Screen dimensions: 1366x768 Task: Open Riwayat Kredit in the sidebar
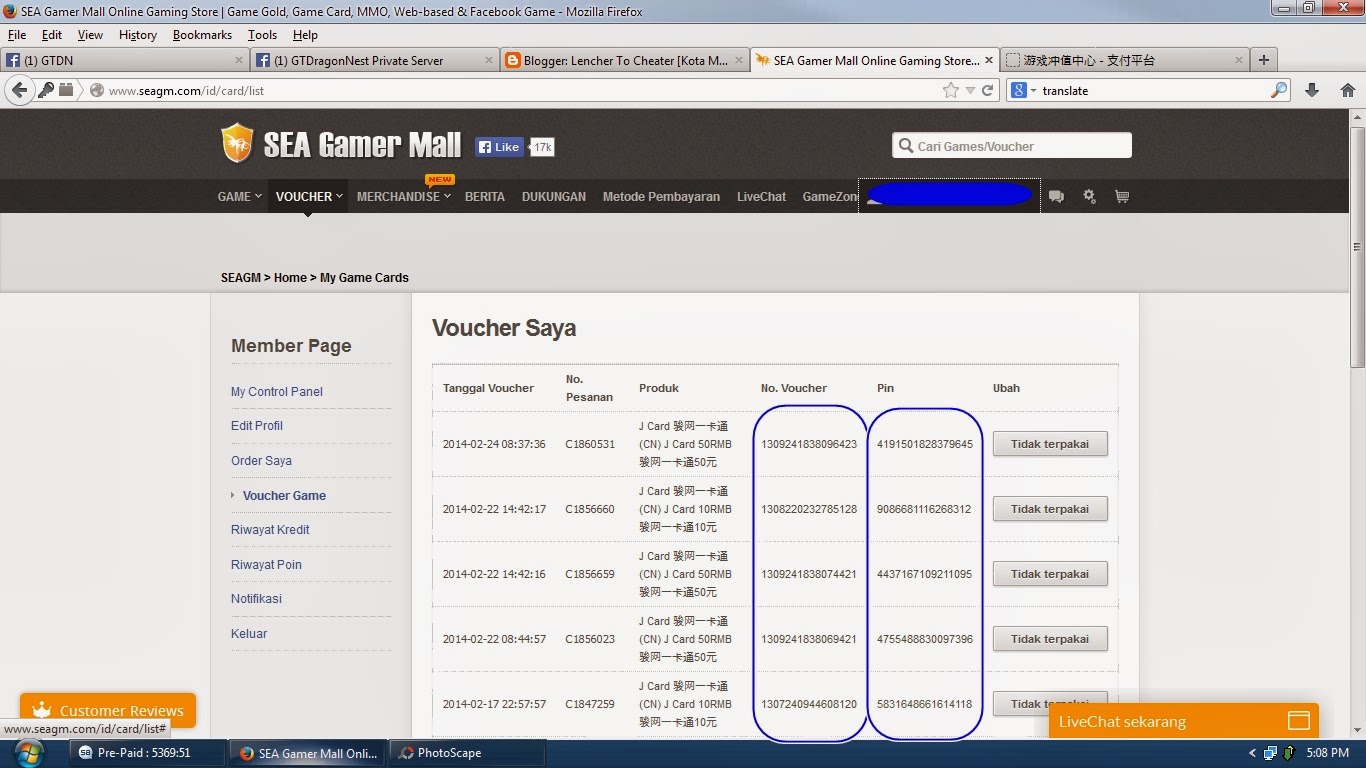point(270,530)
